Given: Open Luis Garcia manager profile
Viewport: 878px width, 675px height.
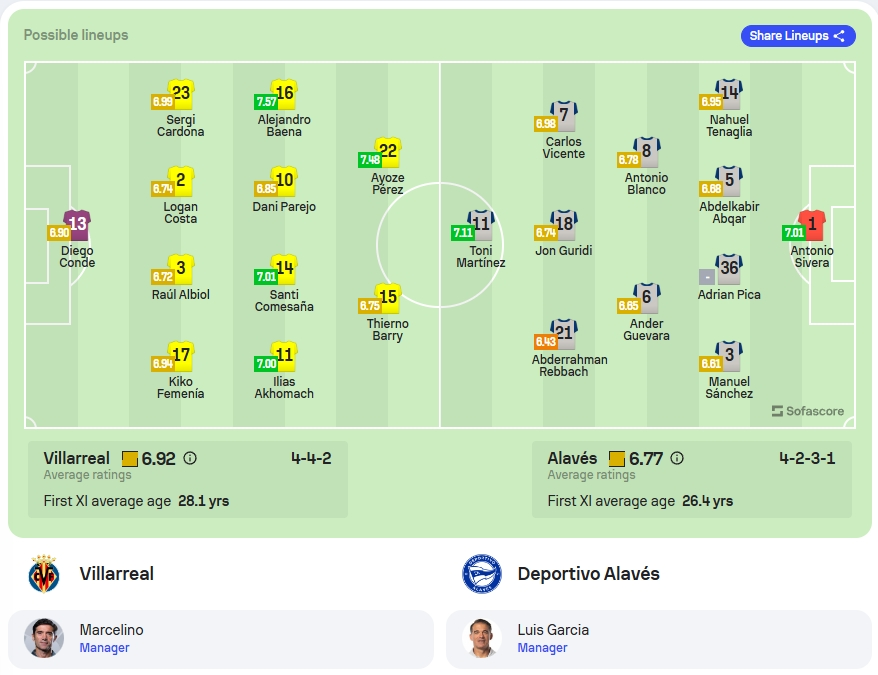Looking at the screenshot, I should click(x=659, y=639).
